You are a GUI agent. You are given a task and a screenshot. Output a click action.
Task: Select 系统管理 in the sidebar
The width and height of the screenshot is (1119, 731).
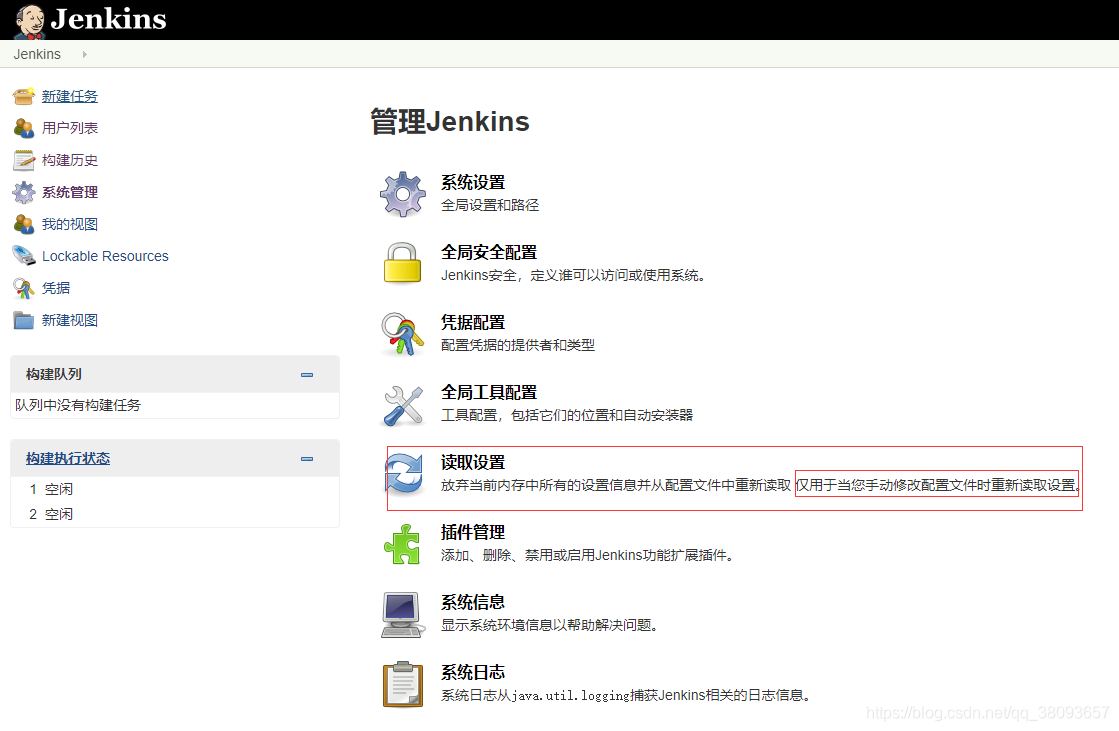coord(70,192)
